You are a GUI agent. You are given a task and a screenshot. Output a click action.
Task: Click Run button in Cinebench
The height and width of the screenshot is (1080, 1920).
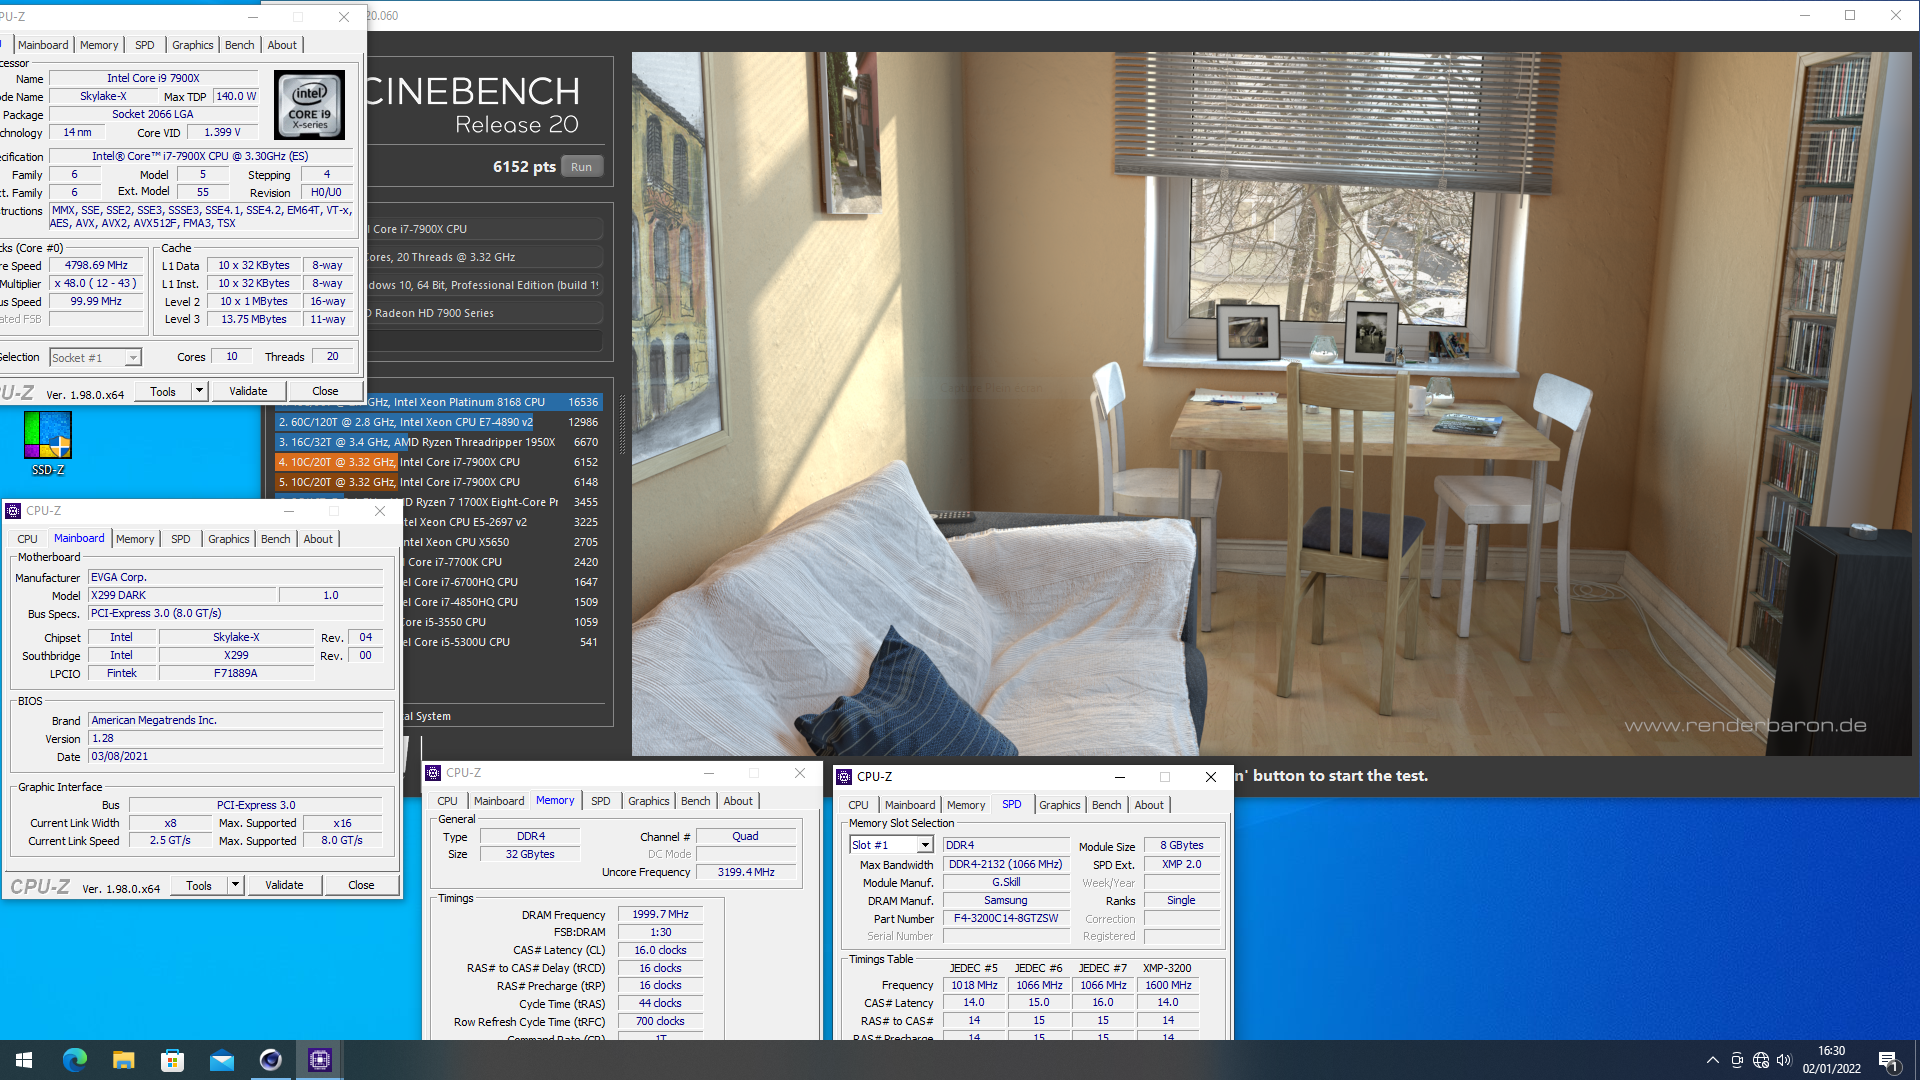581,167
